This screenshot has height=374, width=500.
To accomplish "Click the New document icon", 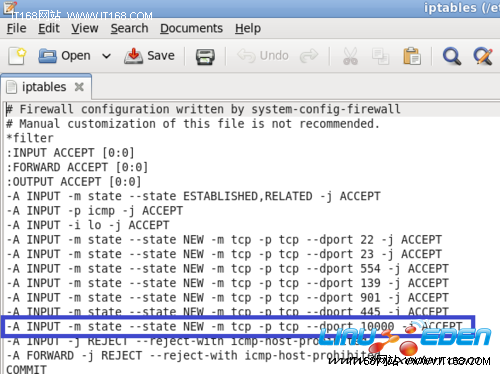I will coord(17,56).
